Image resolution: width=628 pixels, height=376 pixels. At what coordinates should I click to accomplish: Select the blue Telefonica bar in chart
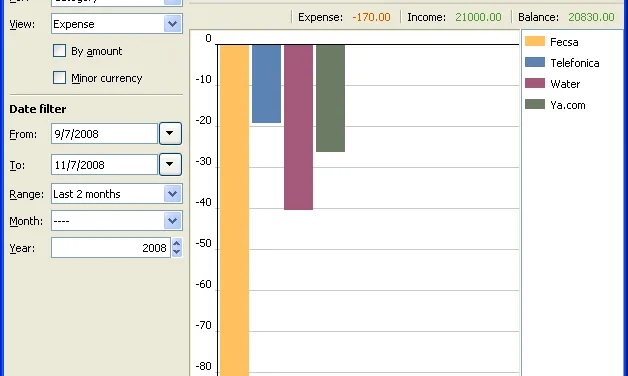[x=266, y=84]
